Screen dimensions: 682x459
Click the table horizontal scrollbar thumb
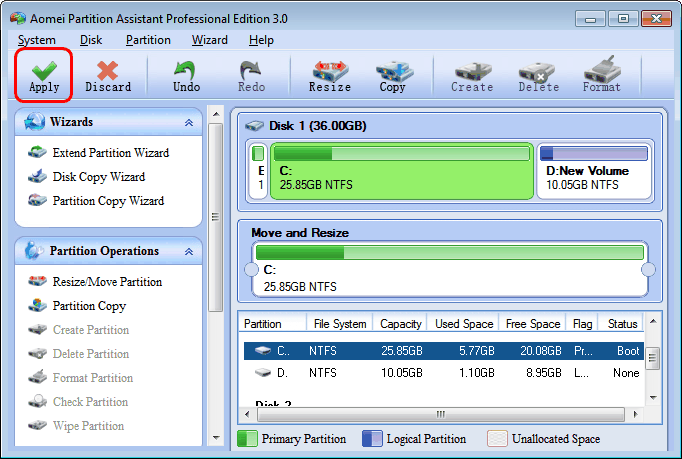click(441, 414)
